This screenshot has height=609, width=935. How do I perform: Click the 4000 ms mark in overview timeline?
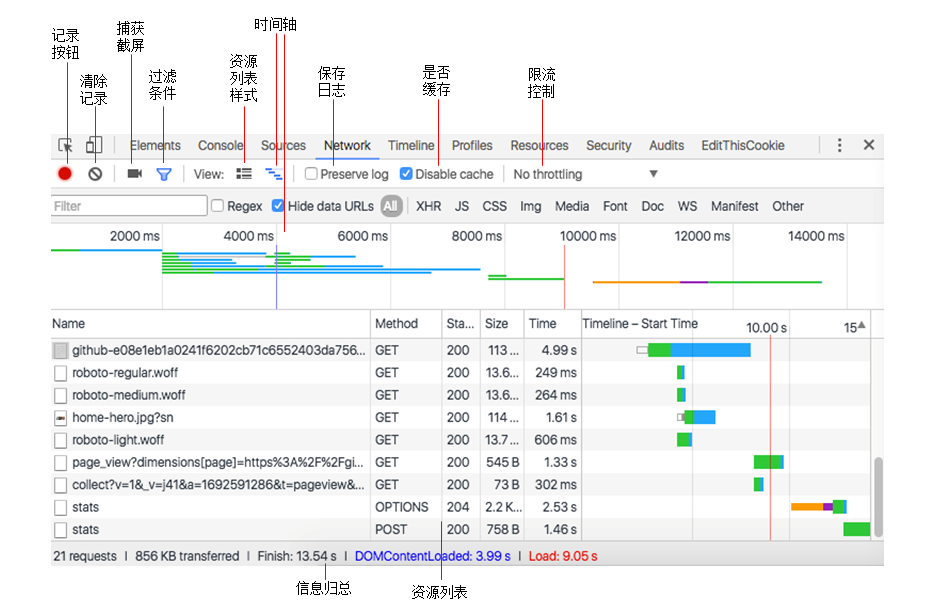248,236
